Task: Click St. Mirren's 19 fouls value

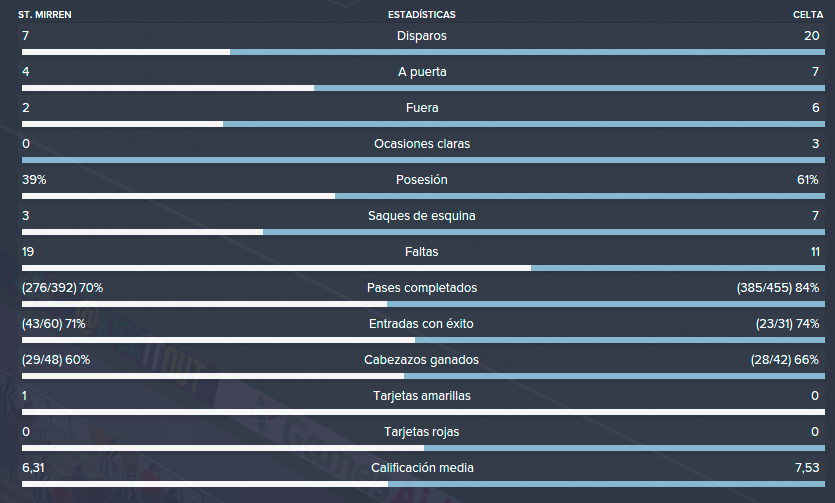Action: 28,252
